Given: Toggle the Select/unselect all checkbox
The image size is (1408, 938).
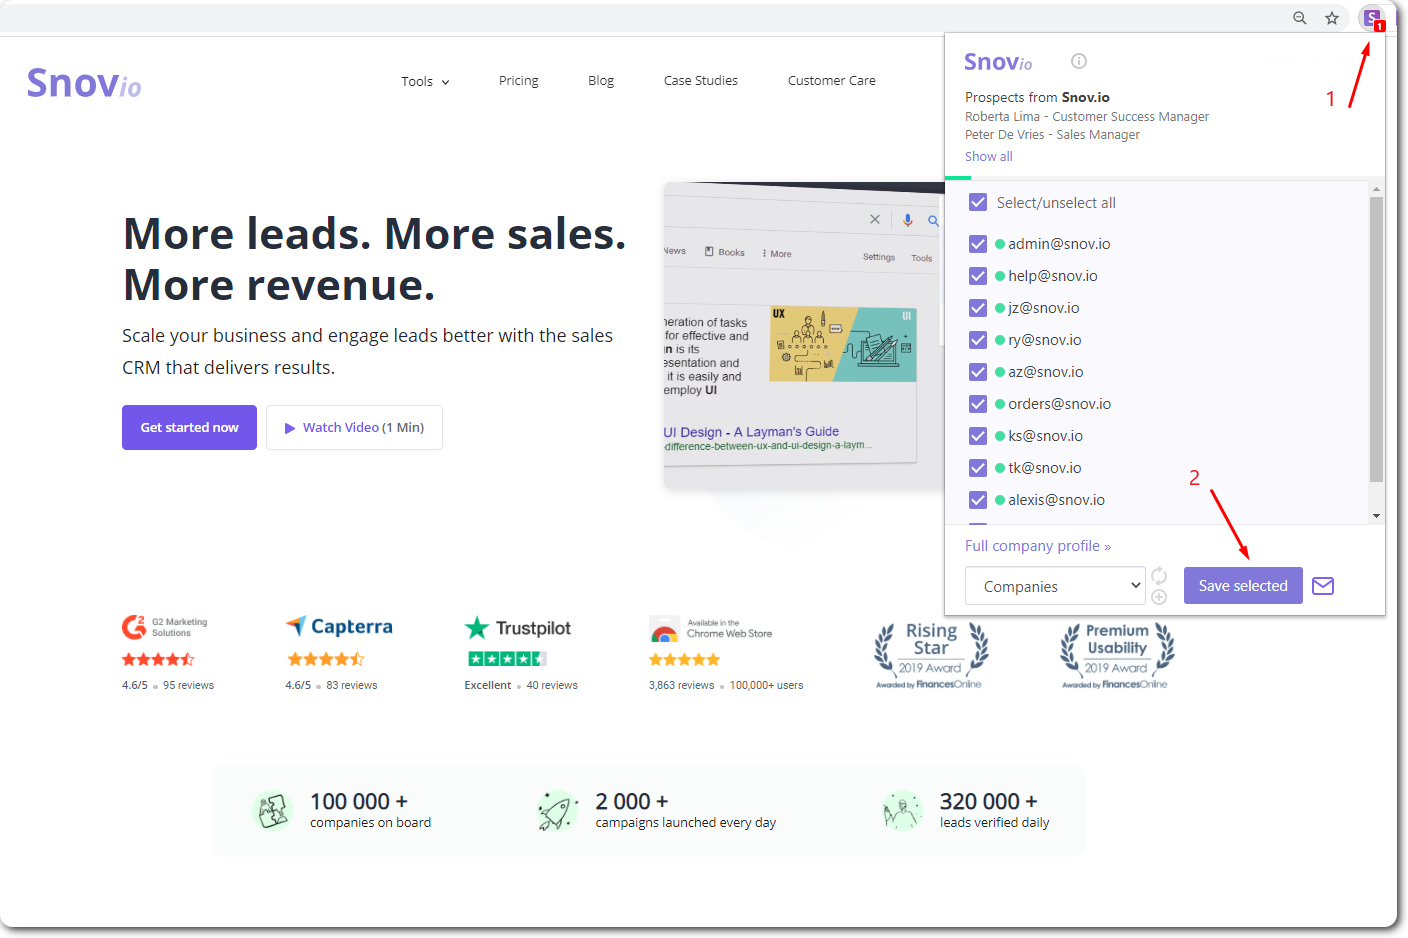Looking at the screenshot, I should [x=978, y=203].
